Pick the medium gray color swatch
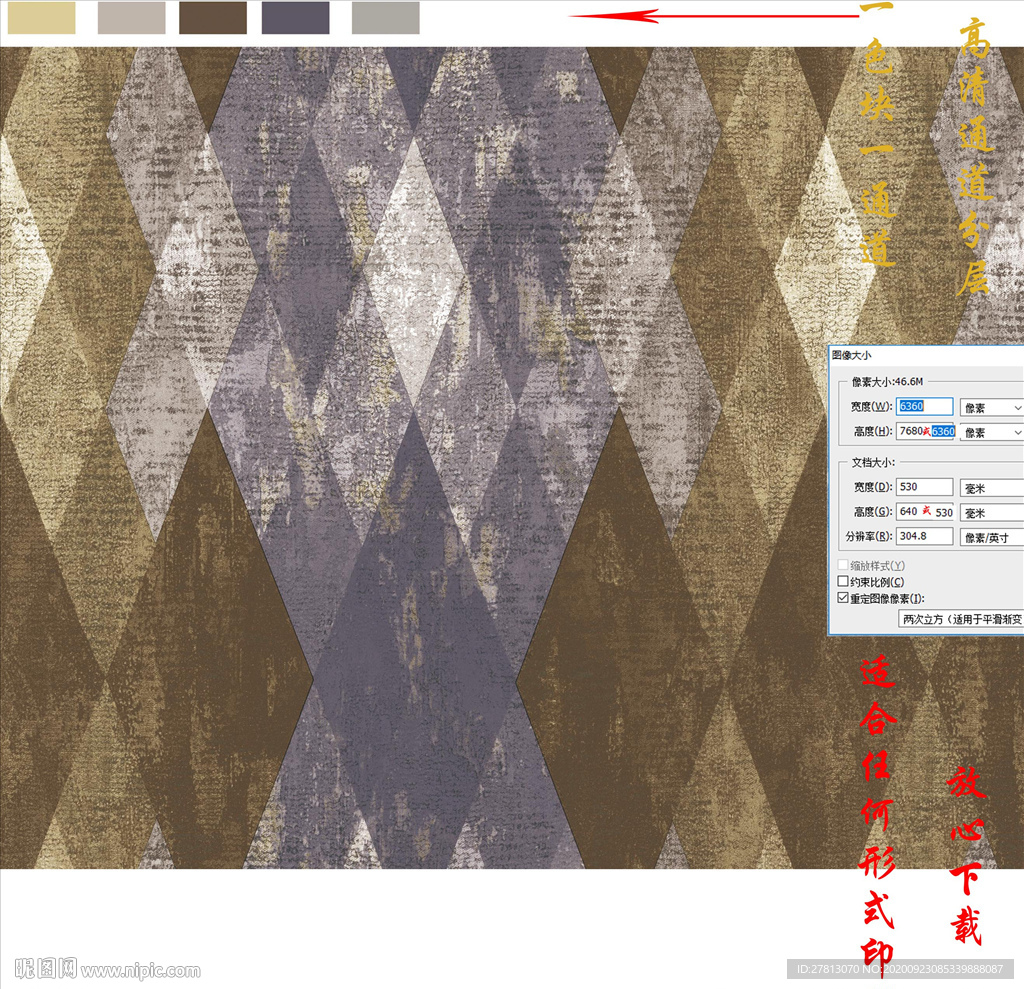 385,17
